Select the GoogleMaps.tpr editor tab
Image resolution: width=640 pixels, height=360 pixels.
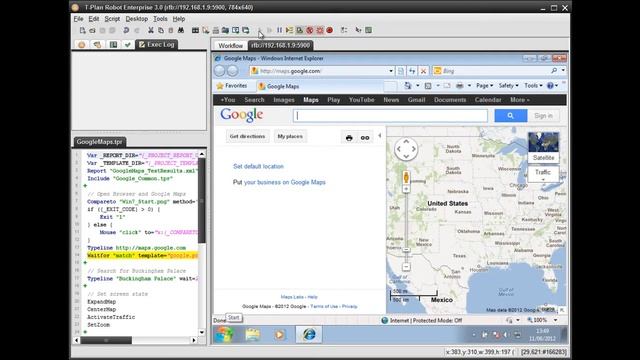tap(100, 142)
